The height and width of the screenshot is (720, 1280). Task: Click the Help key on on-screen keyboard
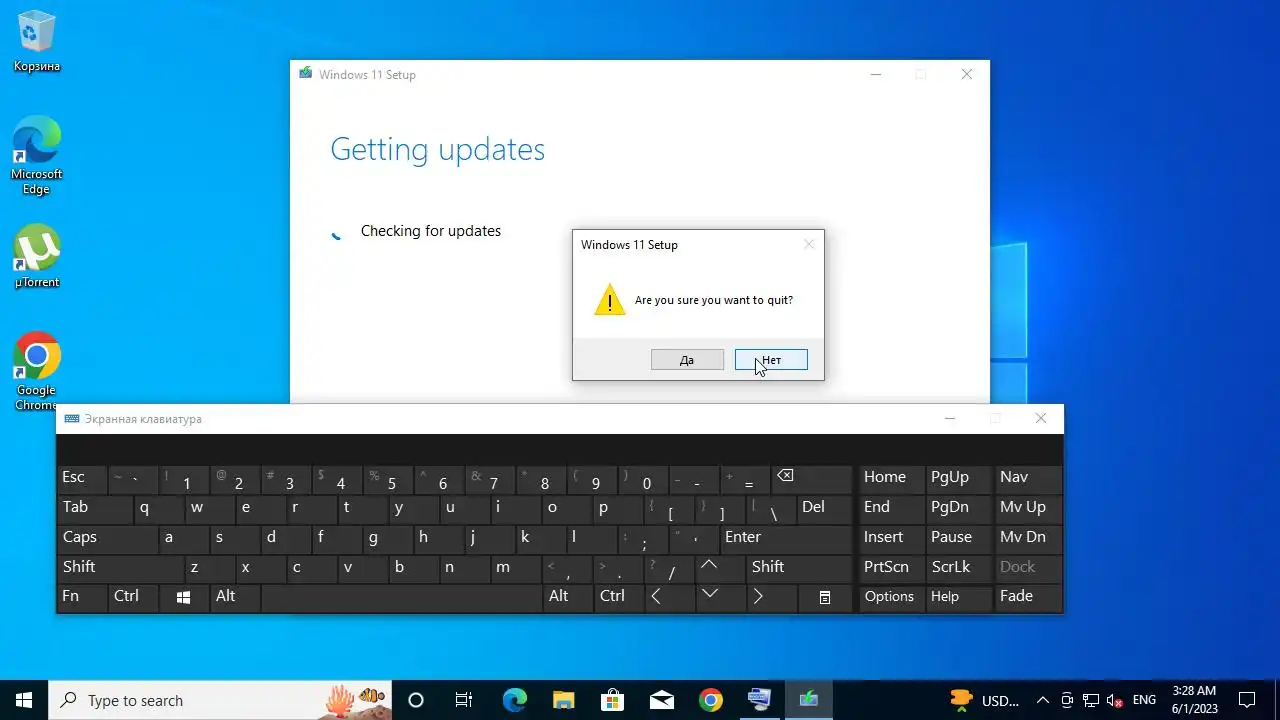[958, 598]
